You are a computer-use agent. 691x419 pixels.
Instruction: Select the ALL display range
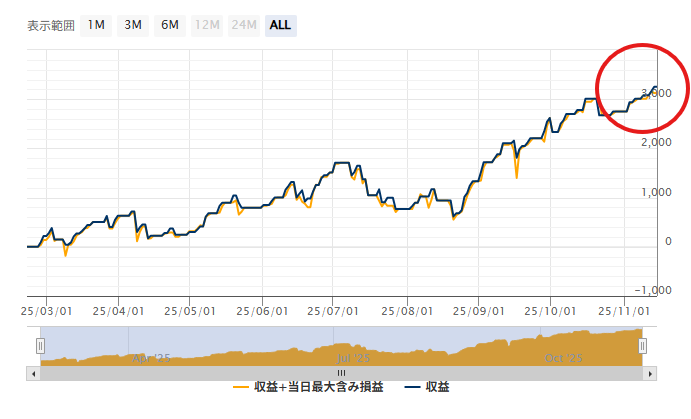coord(281,26)
